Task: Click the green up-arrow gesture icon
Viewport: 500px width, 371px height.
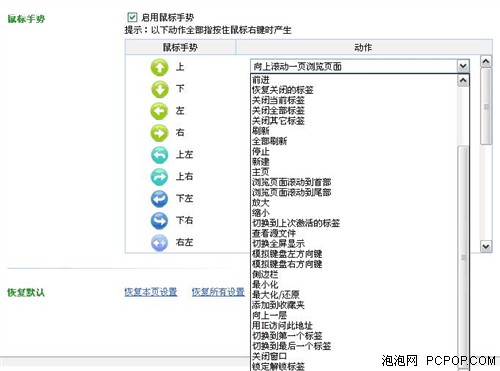Action: coord(159,67)
